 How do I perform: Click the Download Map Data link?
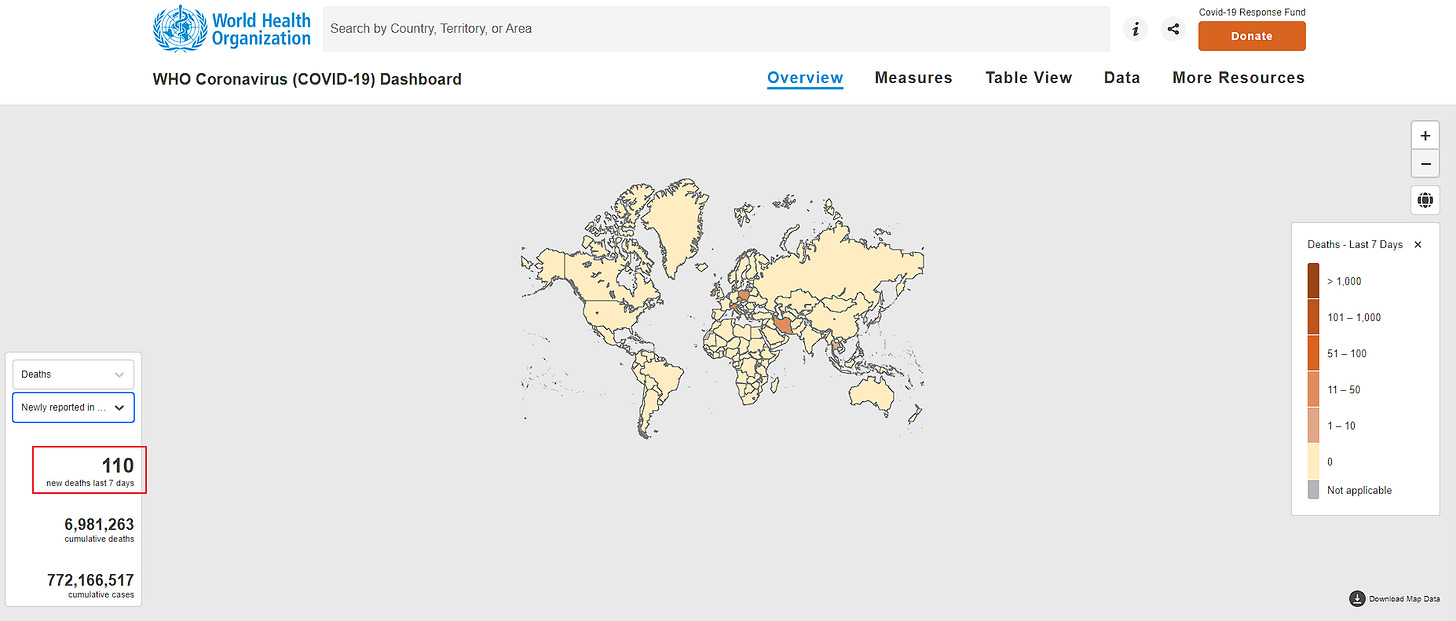[x=1405, y=599]
